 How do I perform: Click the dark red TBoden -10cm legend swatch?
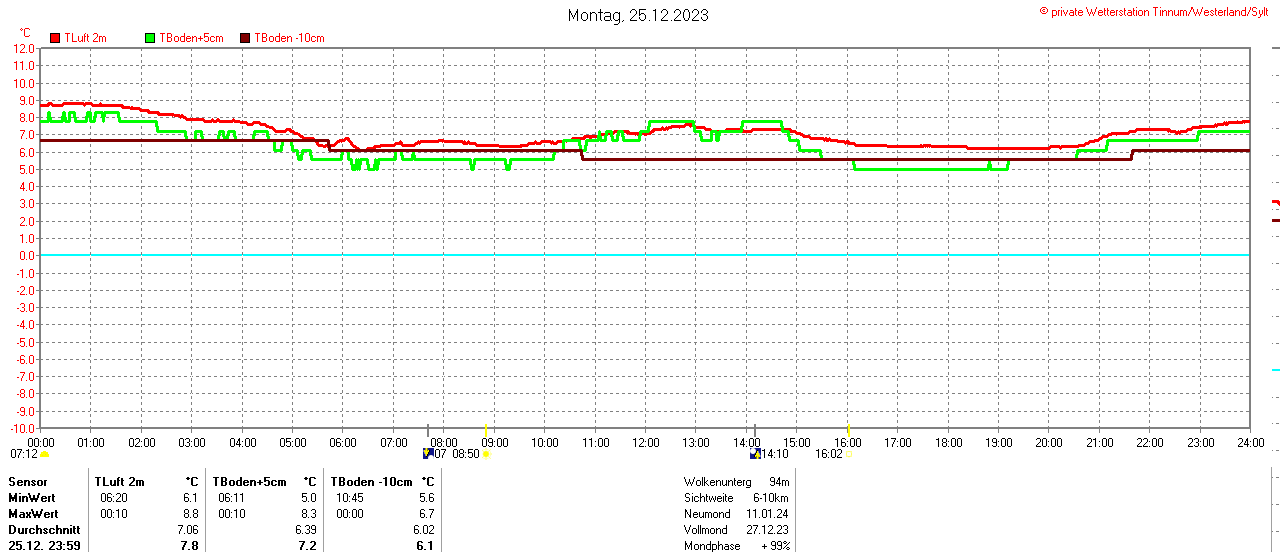pyautogui.click(x=246, y=38)
